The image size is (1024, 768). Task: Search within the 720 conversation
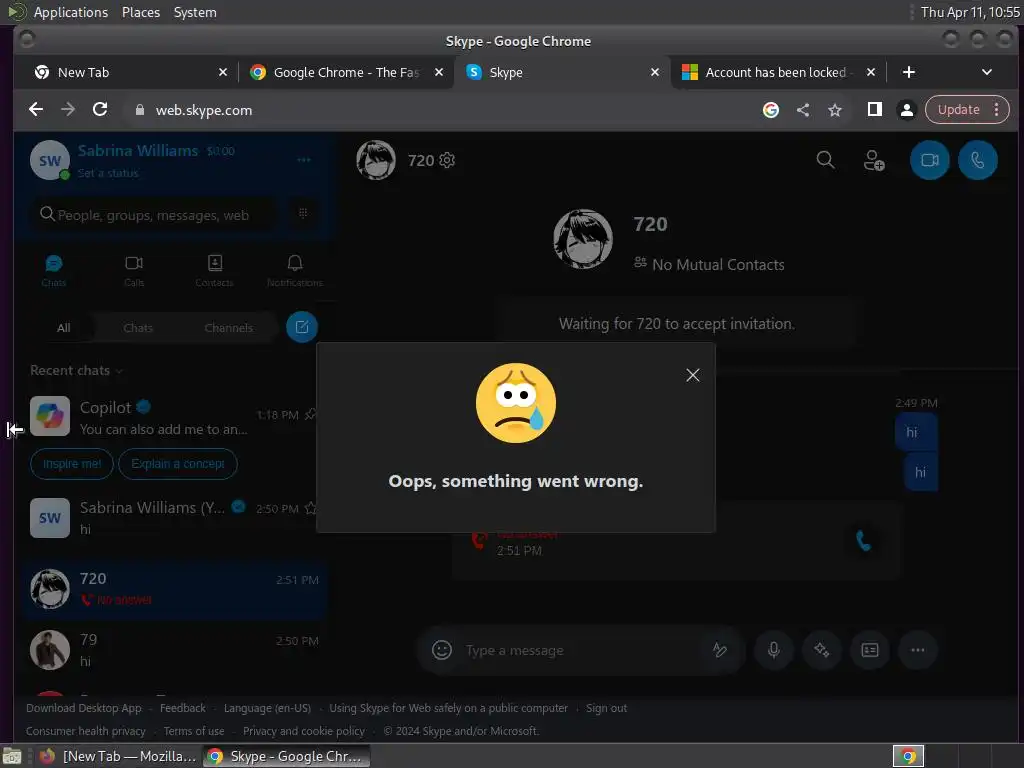[825, 159]
